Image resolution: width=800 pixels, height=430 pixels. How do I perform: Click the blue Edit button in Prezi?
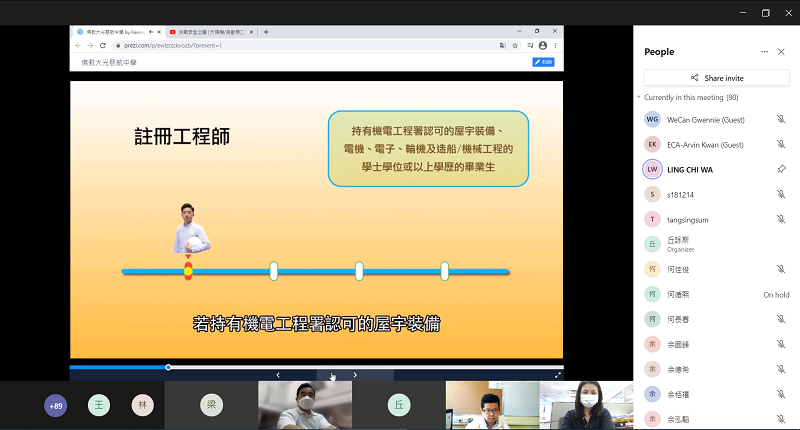(x=543, y=62)
